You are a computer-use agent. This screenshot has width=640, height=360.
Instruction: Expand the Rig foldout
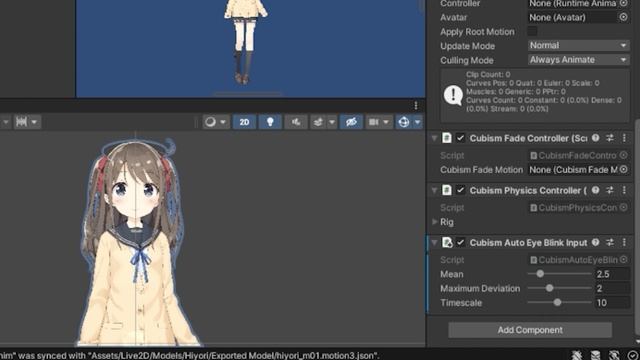tap(435, 222)
